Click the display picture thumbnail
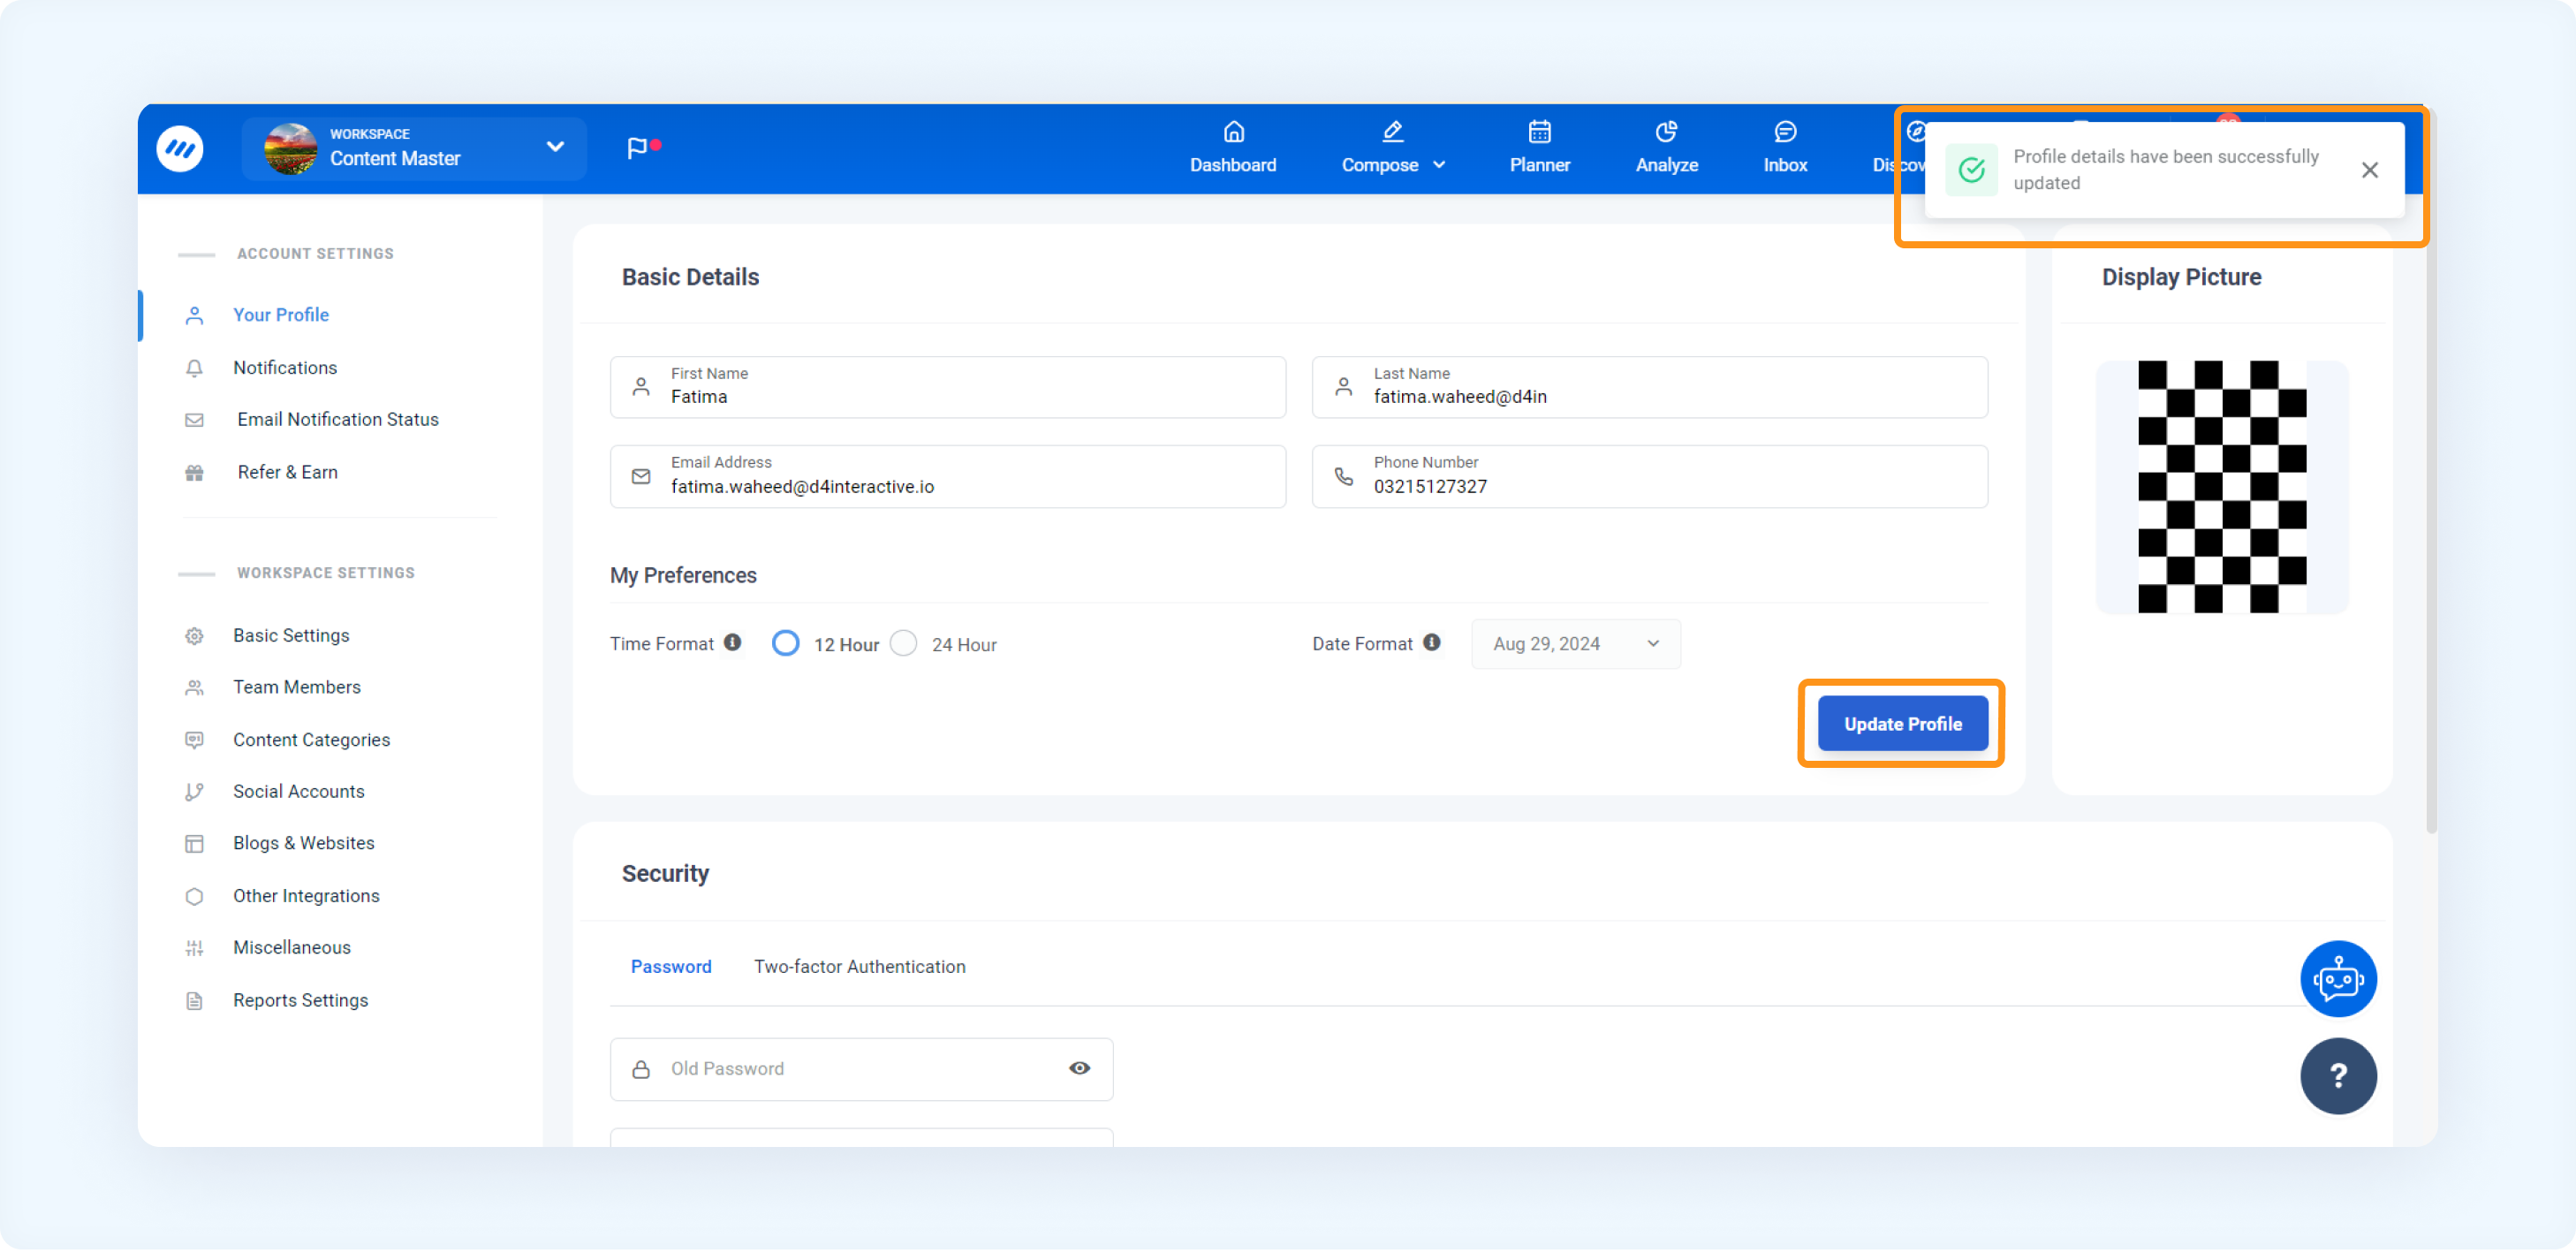 2221,488
